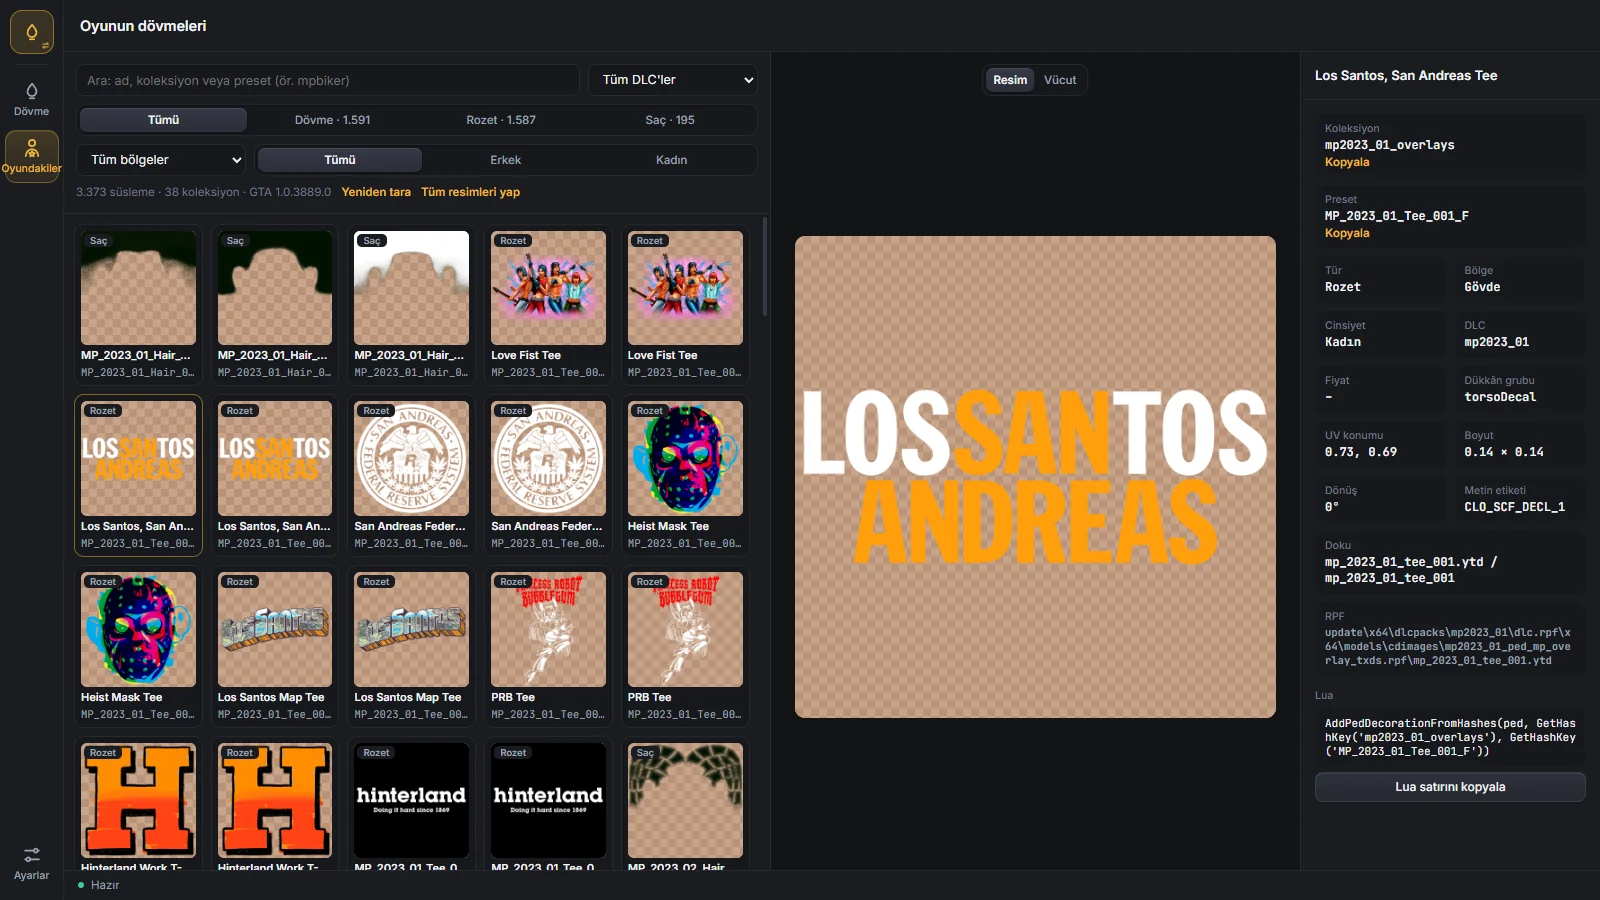Open Ayarlar settings in sidebar

[x=32, y=863]
